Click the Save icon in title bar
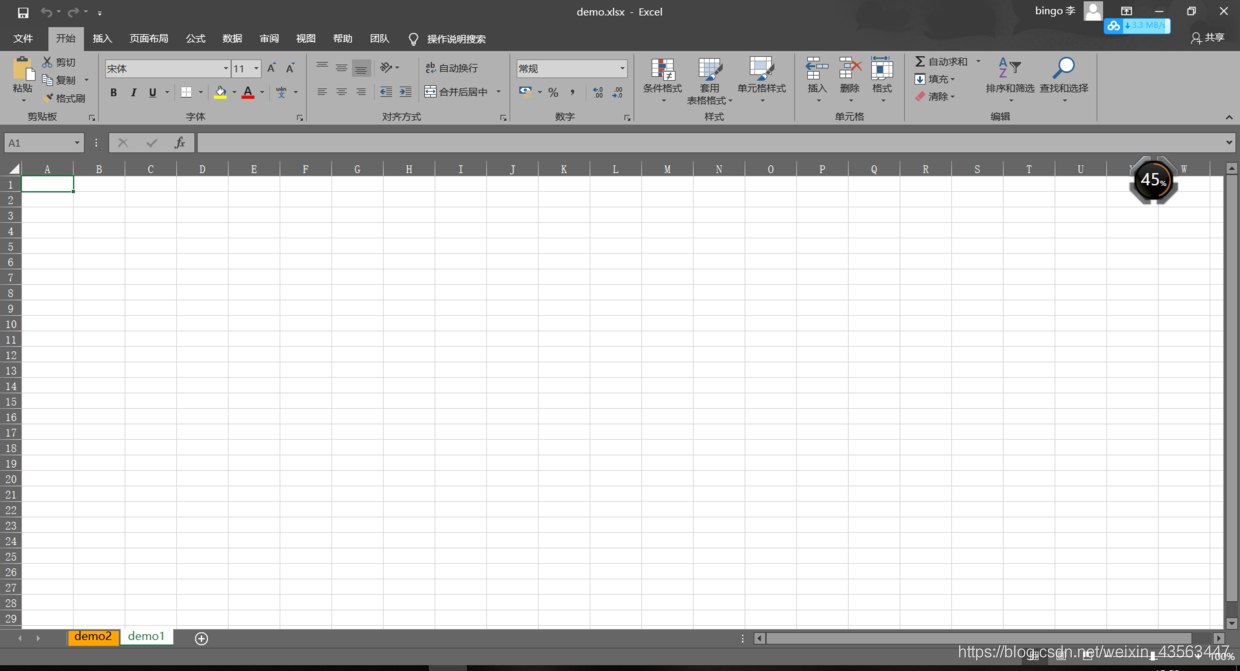 pyautogui.click(x=23, y=12)
